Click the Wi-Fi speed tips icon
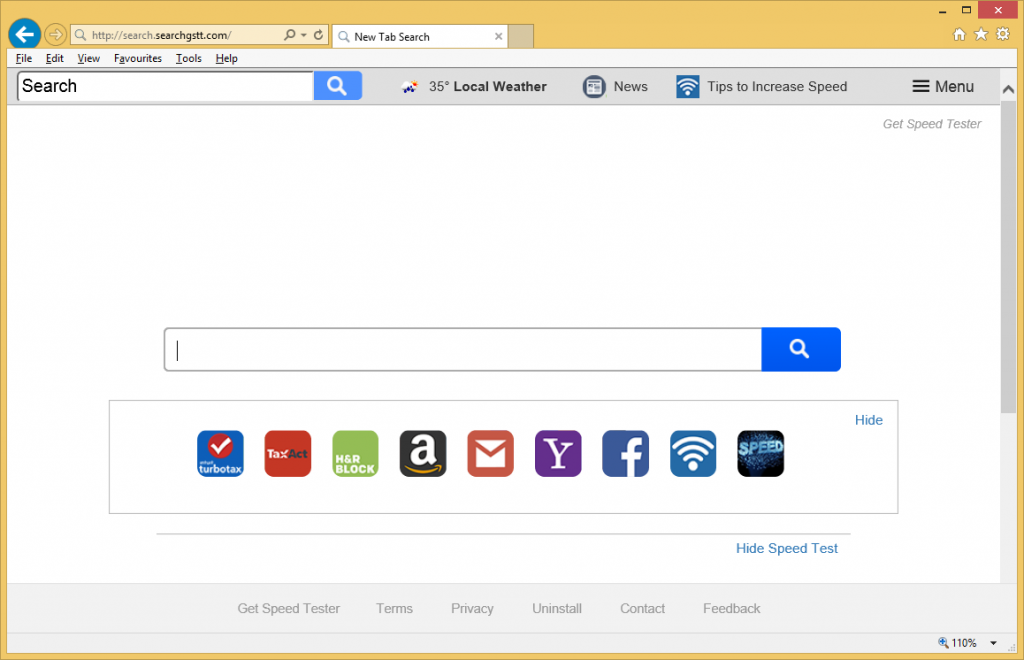Image resolution: width=1024 pixels, height=660 pixels. coord(688,87)
